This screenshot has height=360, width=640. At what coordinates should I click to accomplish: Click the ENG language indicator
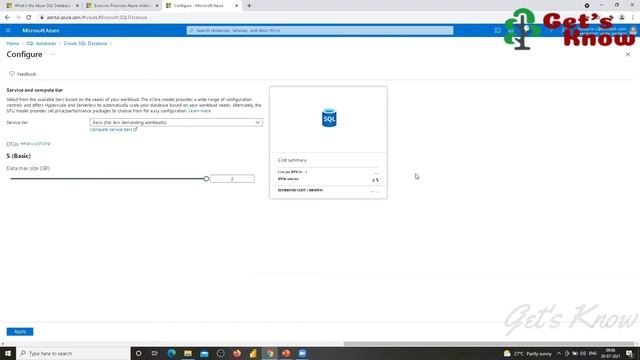point(593,353)
